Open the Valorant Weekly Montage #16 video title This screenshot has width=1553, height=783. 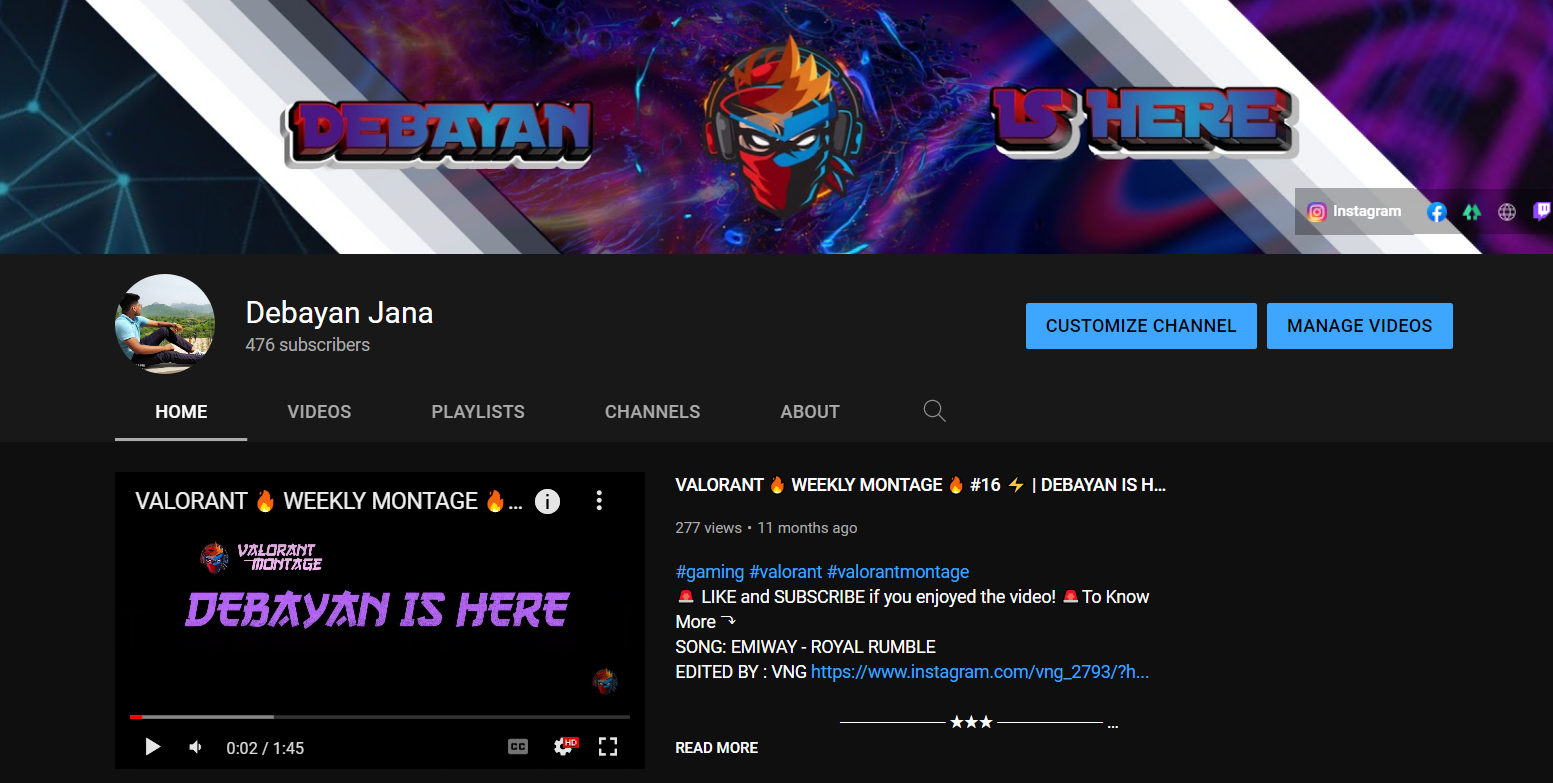click(x=921, y=485)
